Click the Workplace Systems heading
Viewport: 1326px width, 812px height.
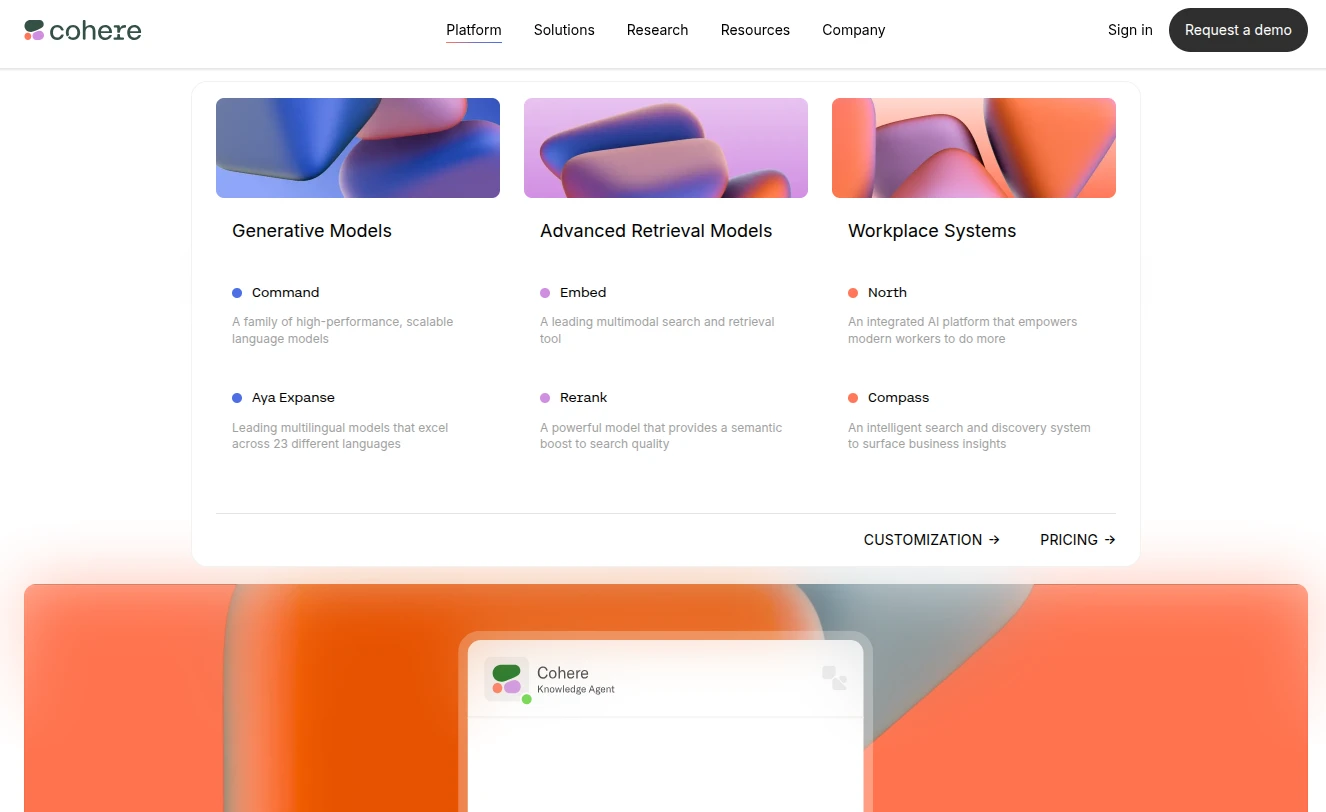tap(932, 231)
